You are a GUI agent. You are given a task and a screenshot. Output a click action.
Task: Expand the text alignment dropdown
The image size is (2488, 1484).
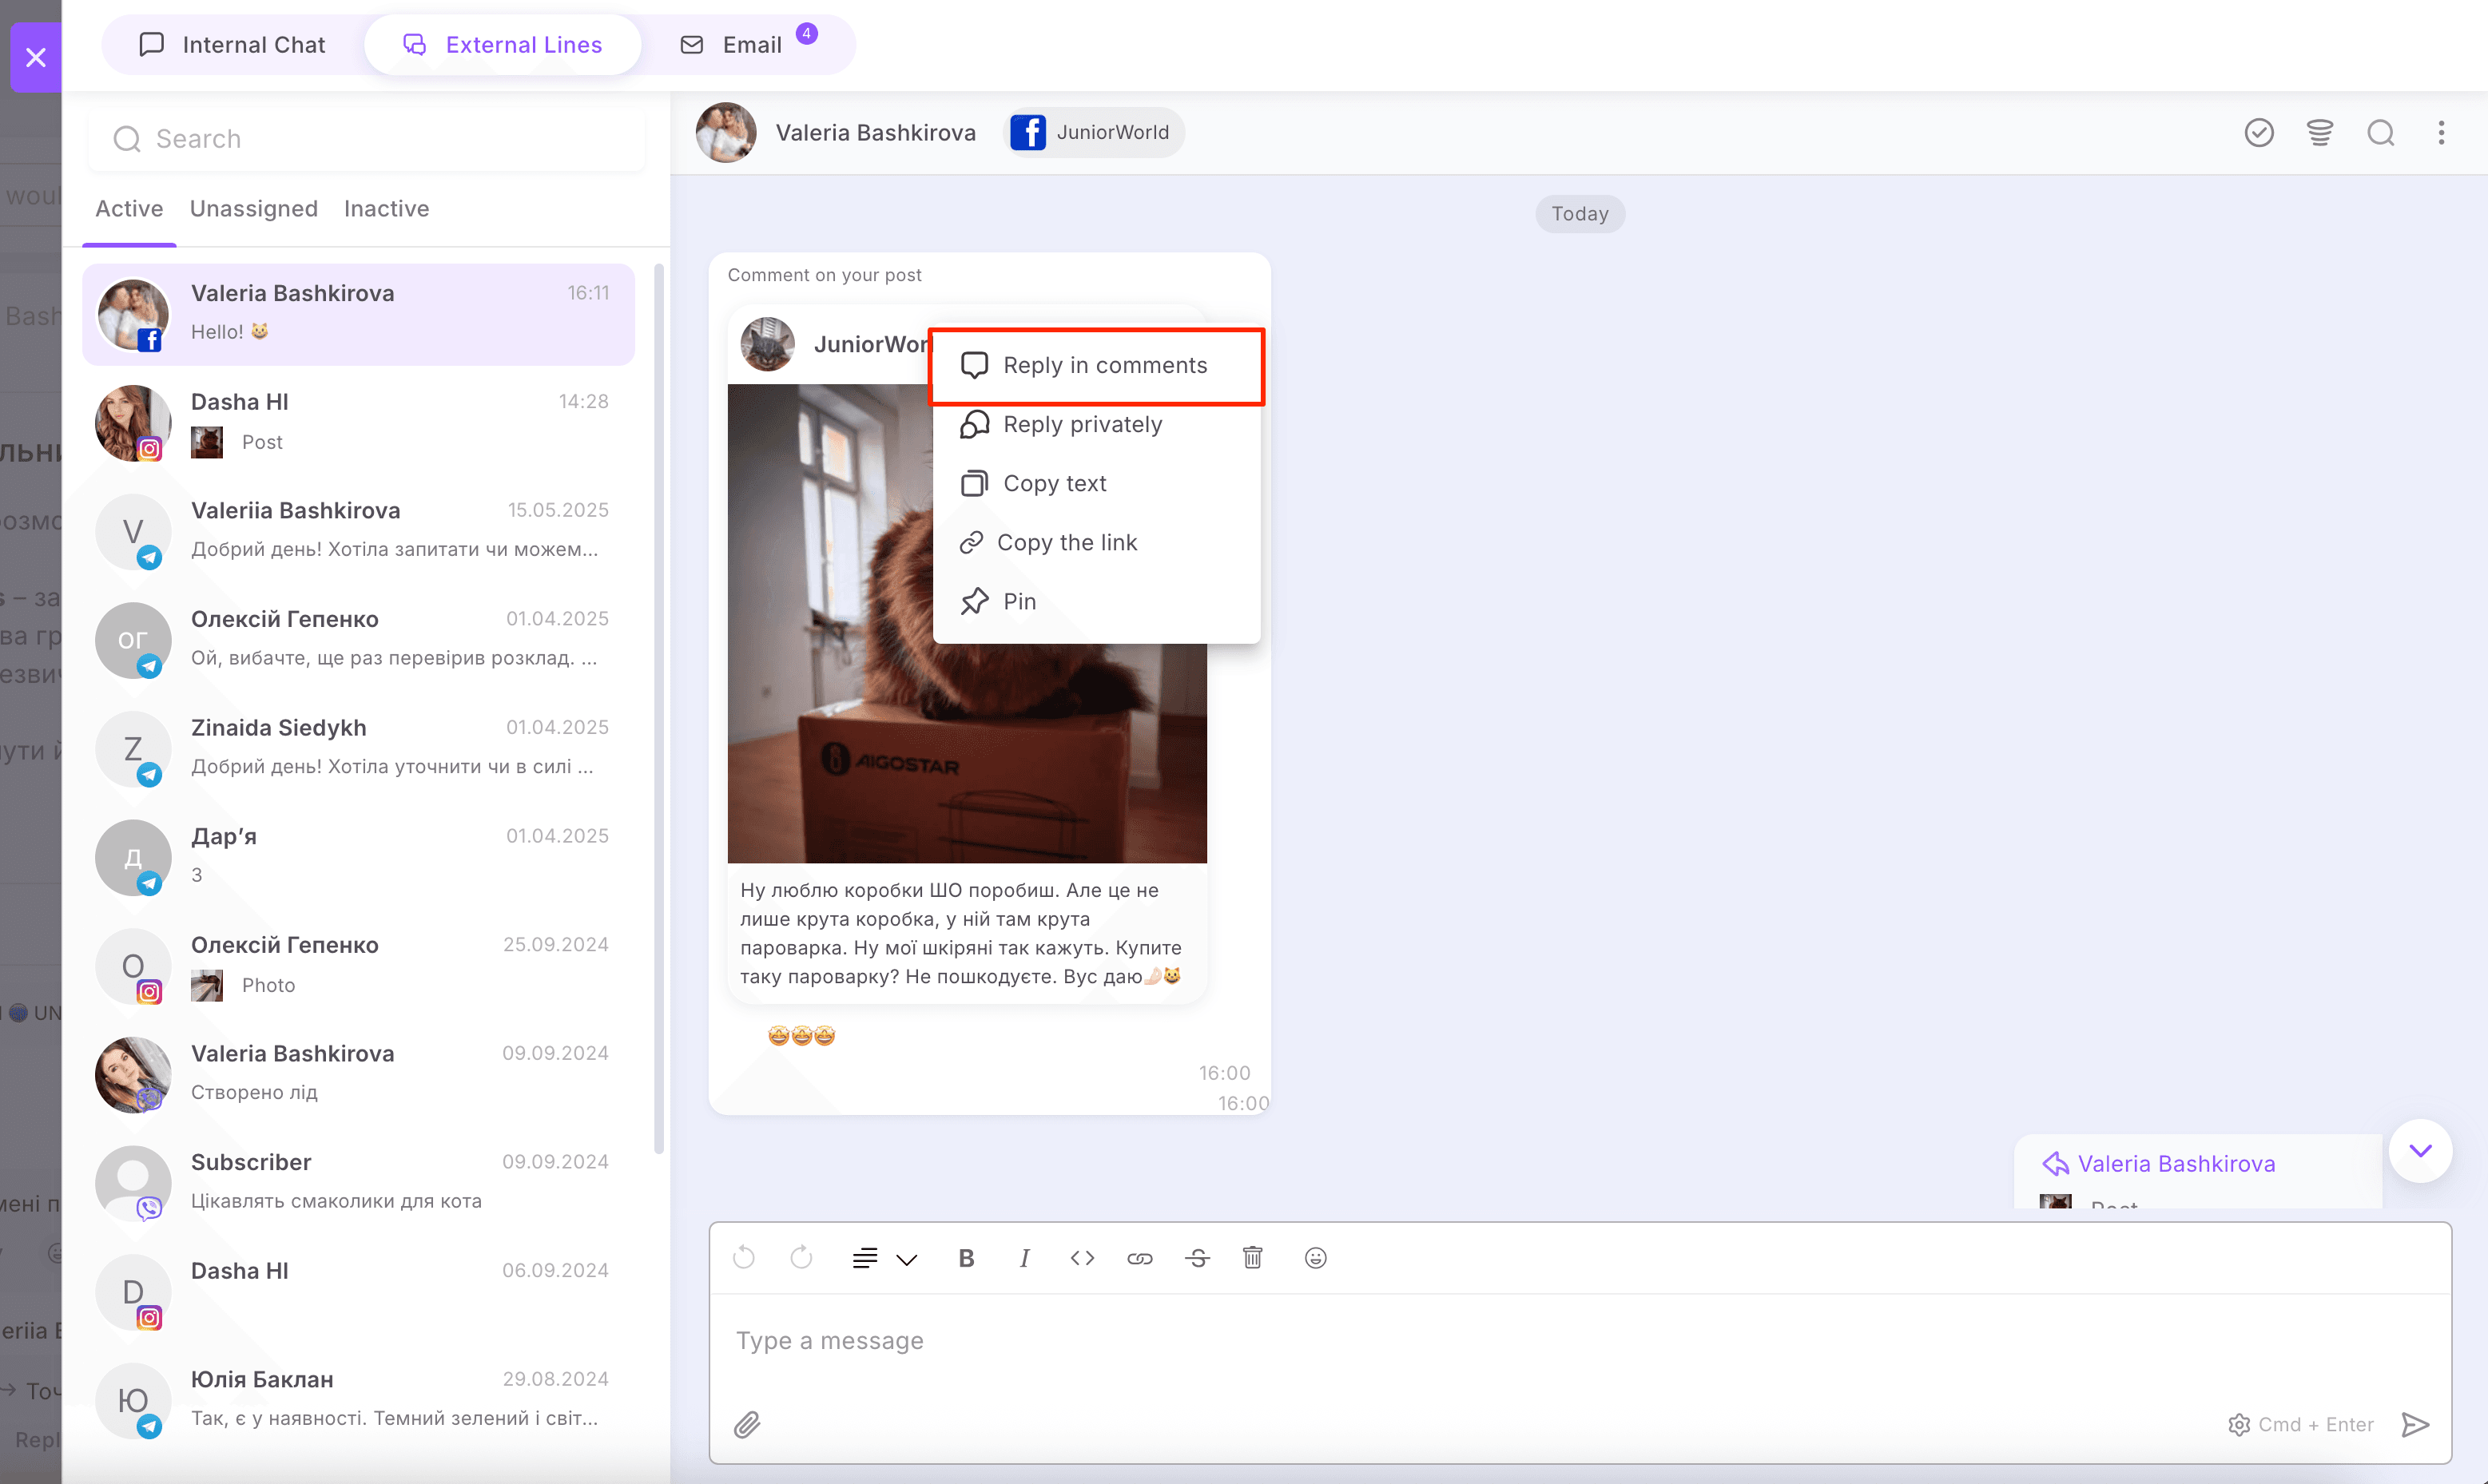point(906,1260)
